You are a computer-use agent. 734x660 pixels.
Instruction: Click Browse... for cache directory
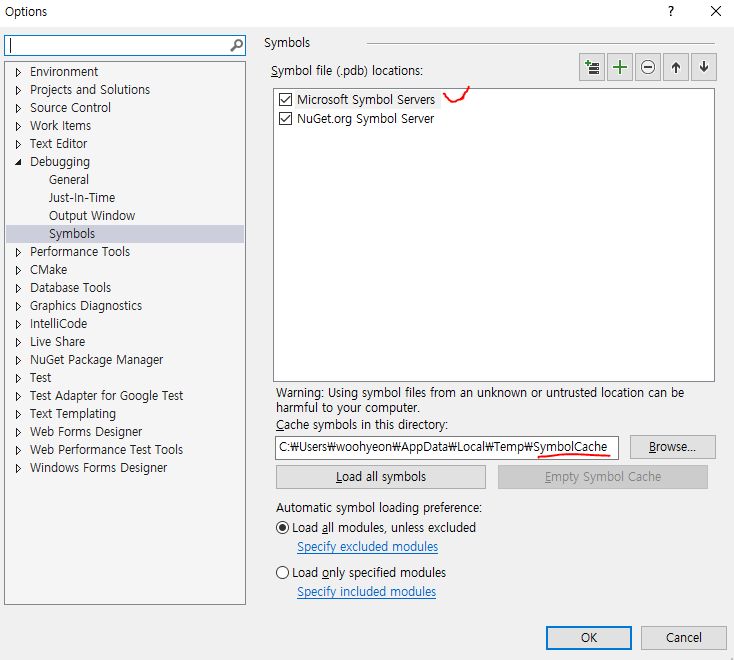[672, 447]
